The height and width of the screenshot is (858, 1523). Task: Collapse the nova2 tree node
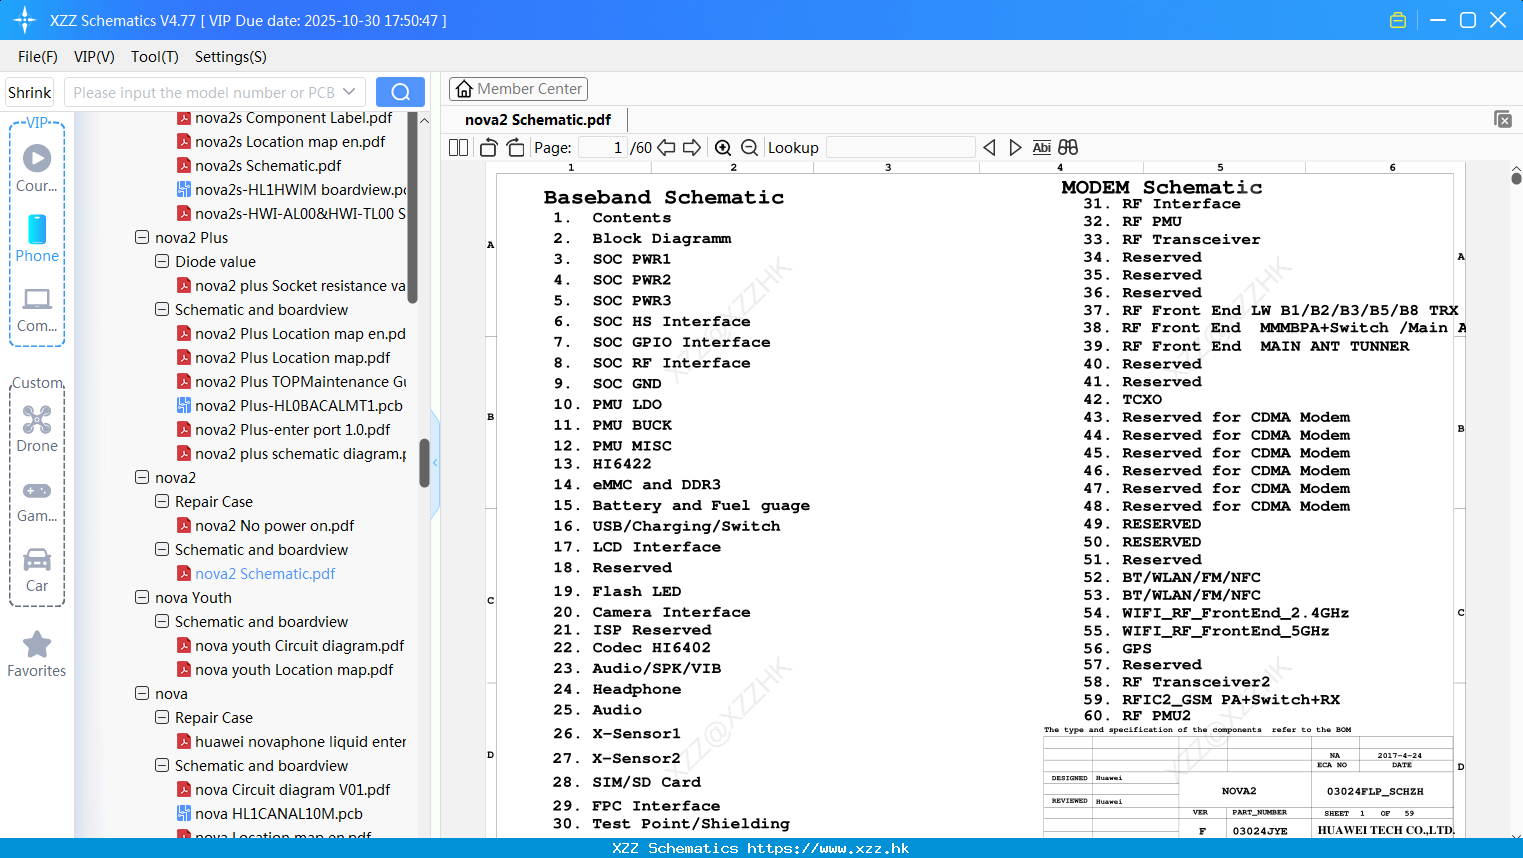[x=142, y=478]
